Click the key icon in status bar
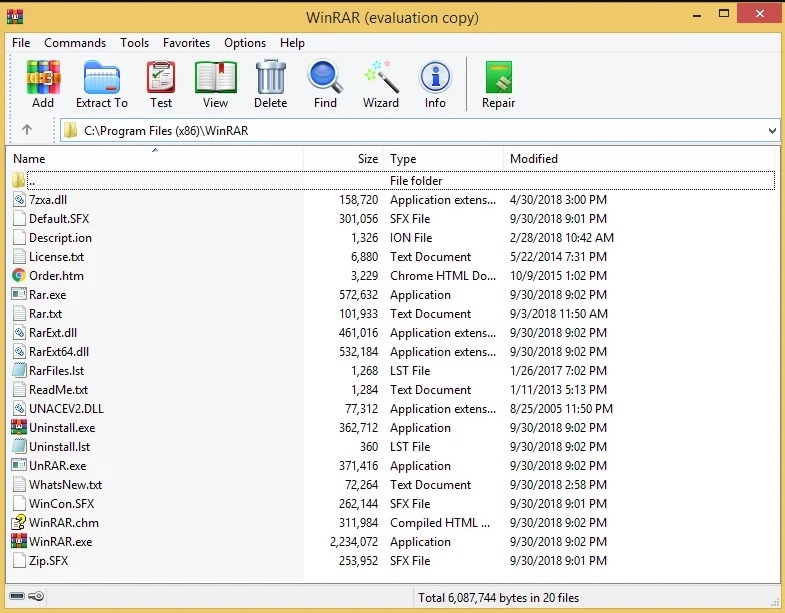Screen dimensions: 785x613 point(36,596)
